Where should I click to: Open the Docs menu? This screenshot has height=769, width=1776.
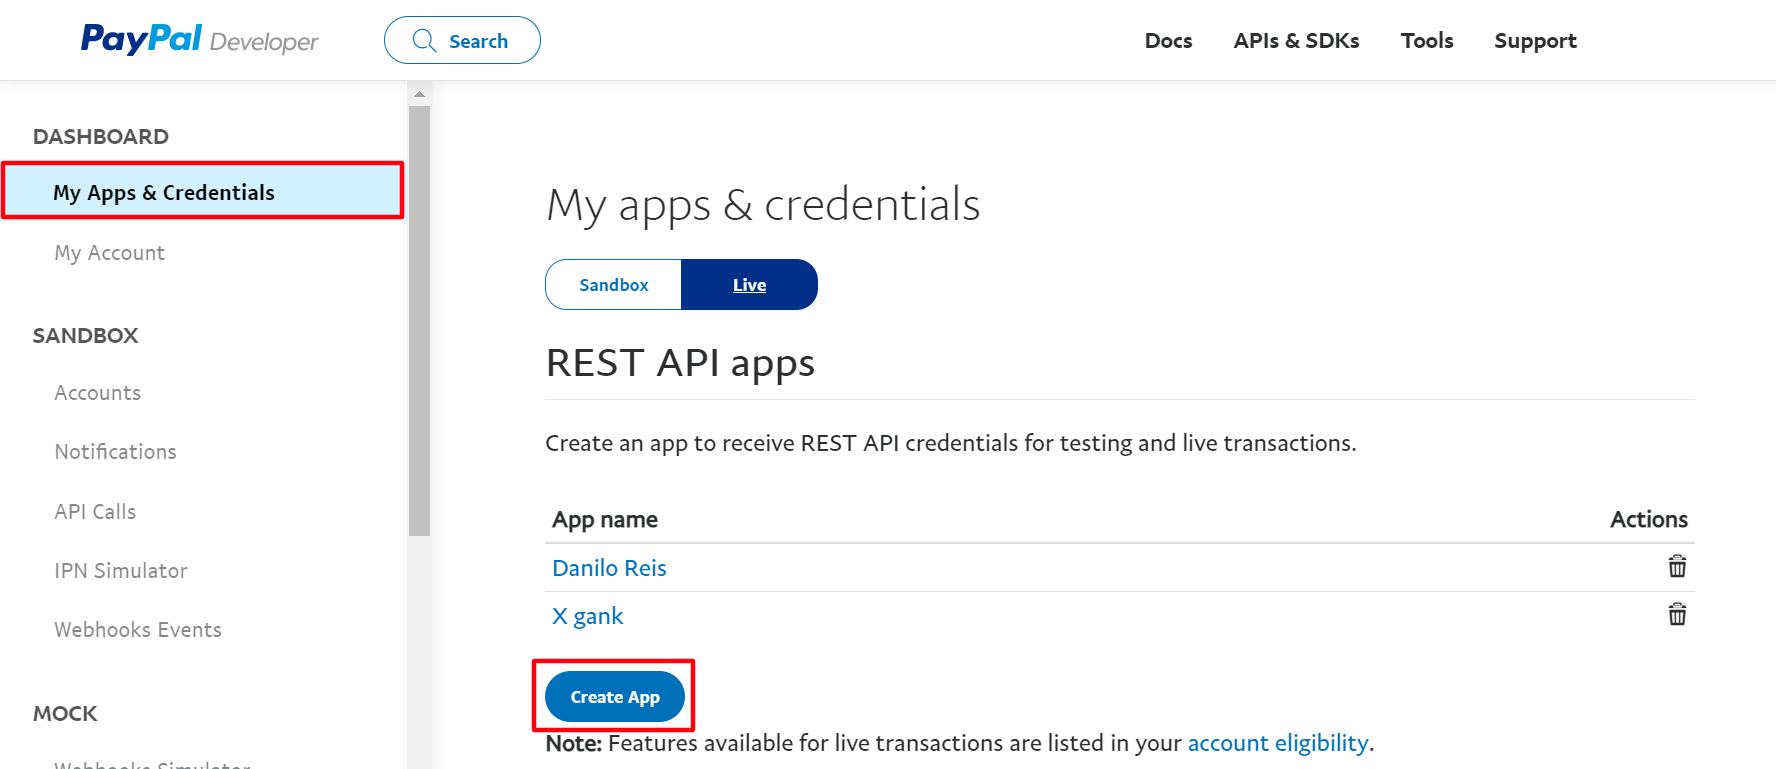coord(1168,41)
